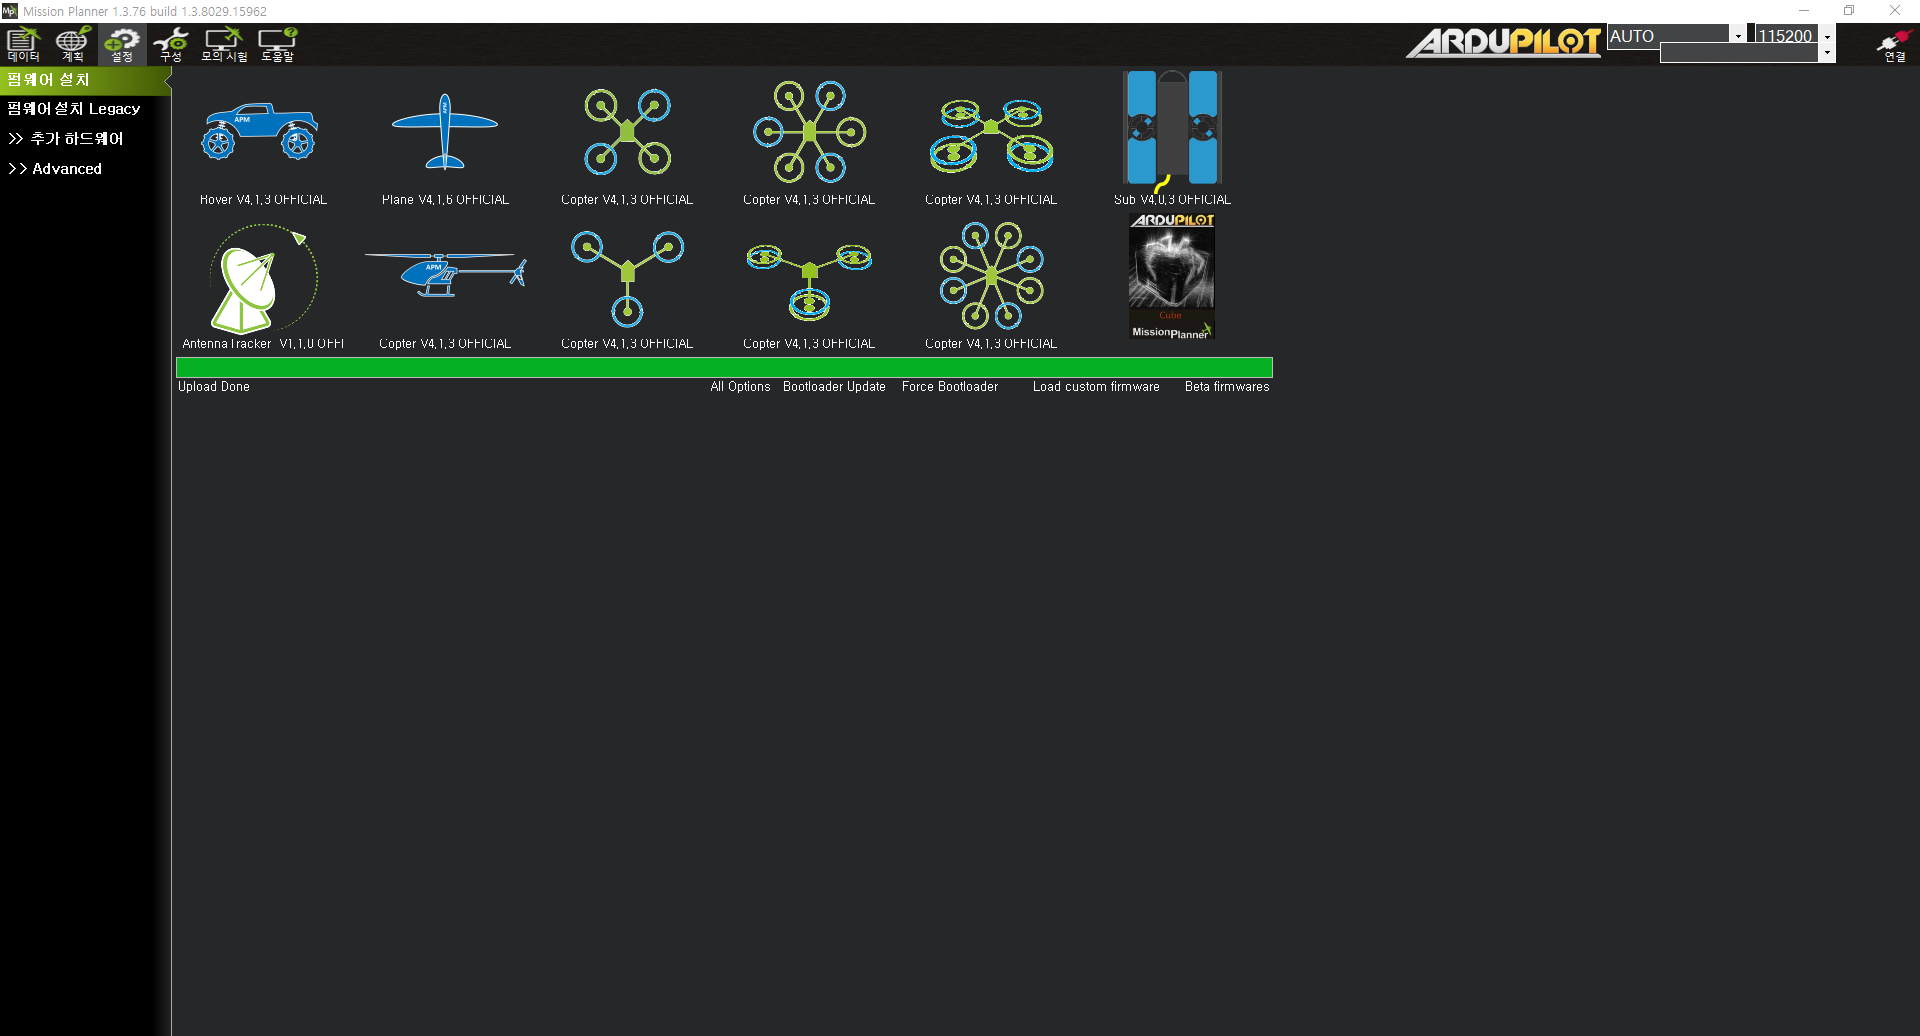The width and height of the screenshot is (1920, 1036).
Task: Click the Rover V4.1.3 OFFICIAL label
Action: point(263,199)
